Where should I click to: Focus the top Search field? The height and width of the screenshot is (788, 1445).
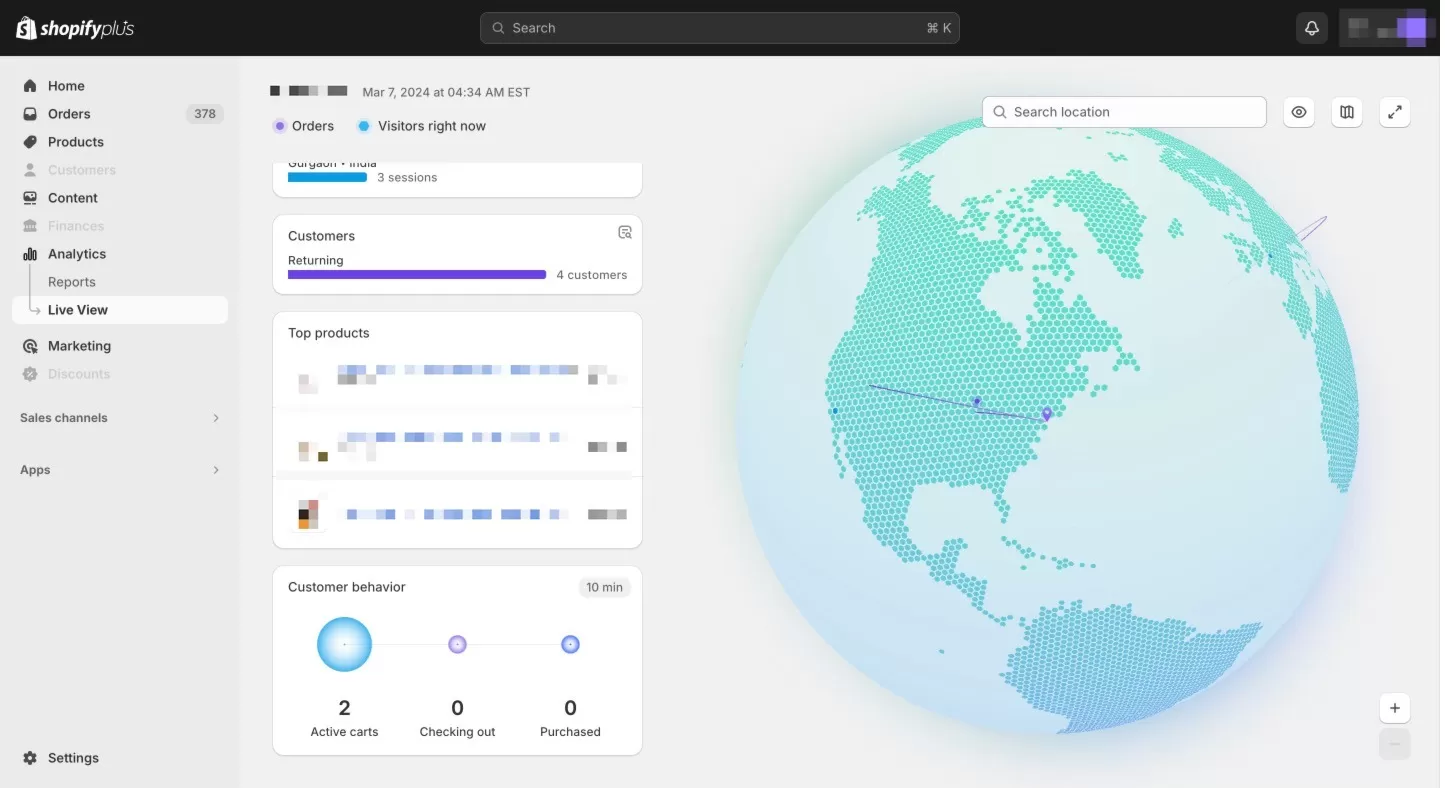click(x=720, y=28)
